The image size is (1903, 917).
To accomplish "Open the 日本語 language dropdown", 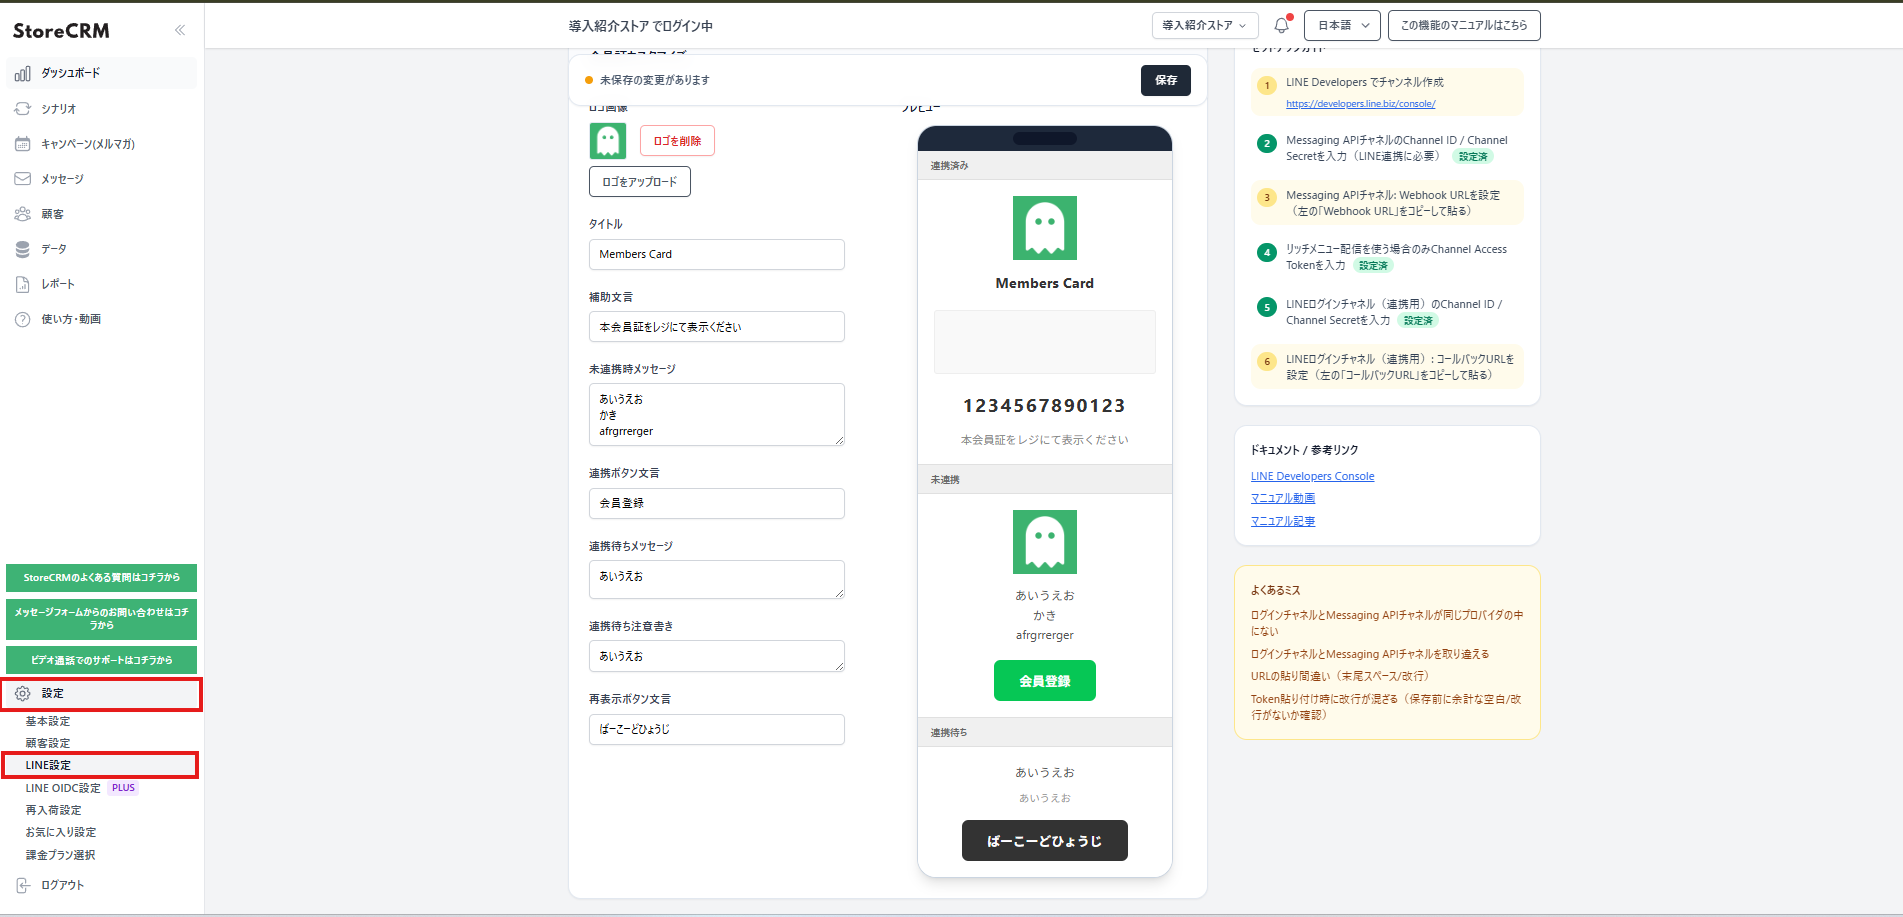I will 1341,25.
